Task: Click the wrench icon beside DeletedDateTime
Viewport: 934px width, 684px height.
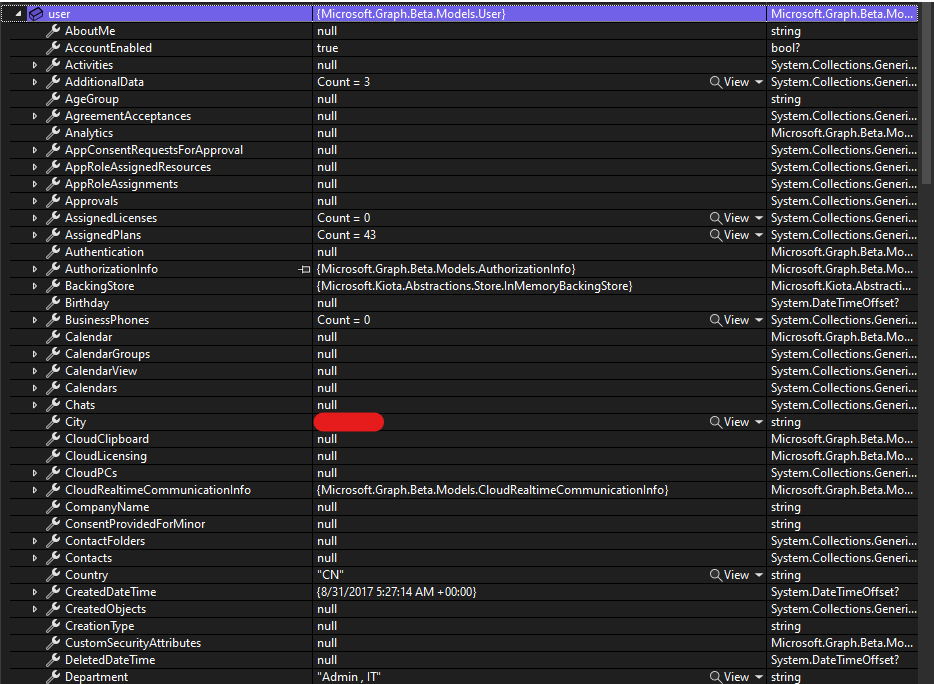Action: pyautogui.click(x=54, y=660)
